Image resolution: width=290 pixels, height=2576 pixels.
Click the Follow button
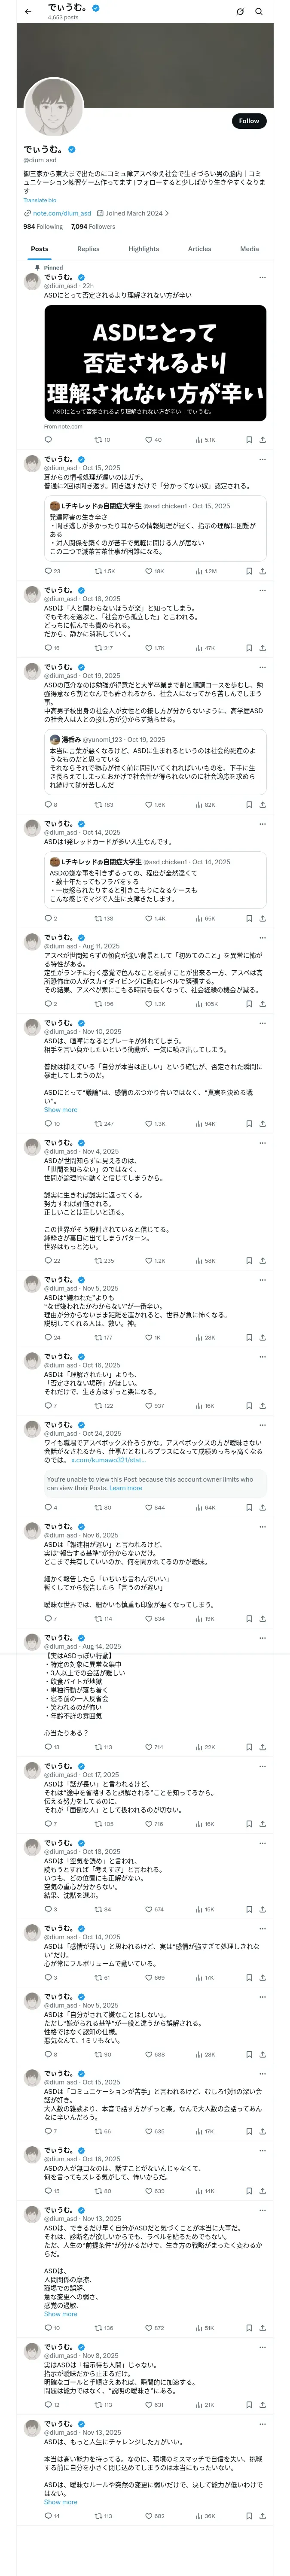tap(248, 121)
